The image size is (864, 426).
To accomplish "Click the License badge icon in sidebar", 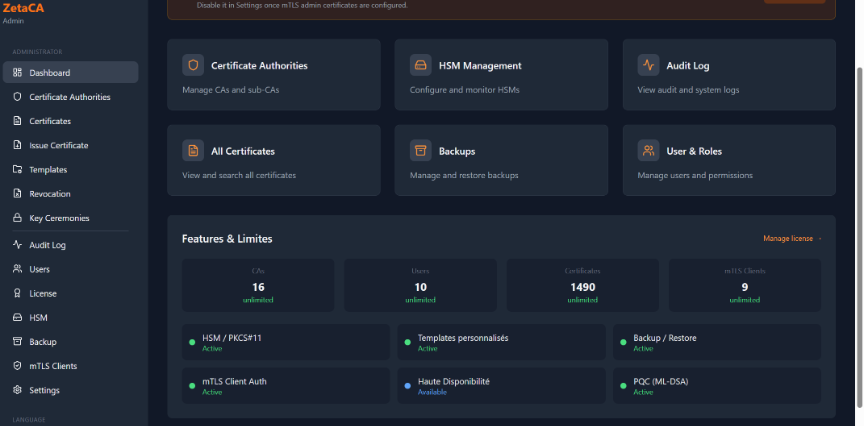I will [17, 293].
